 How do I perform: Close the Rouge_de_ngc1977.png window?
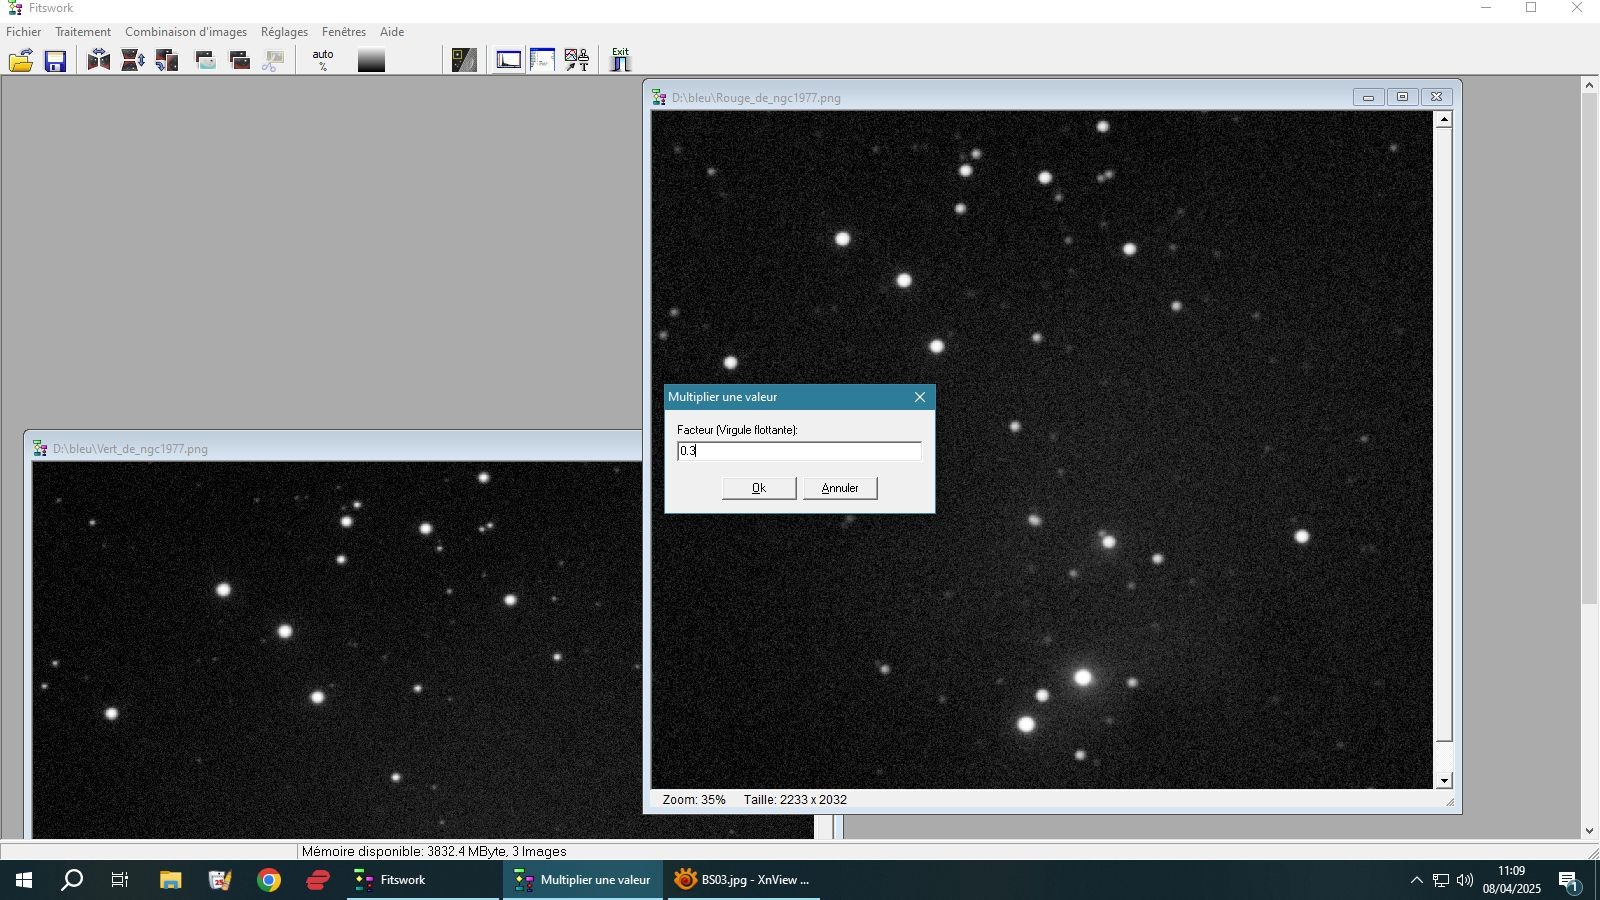click(1436, 97)
